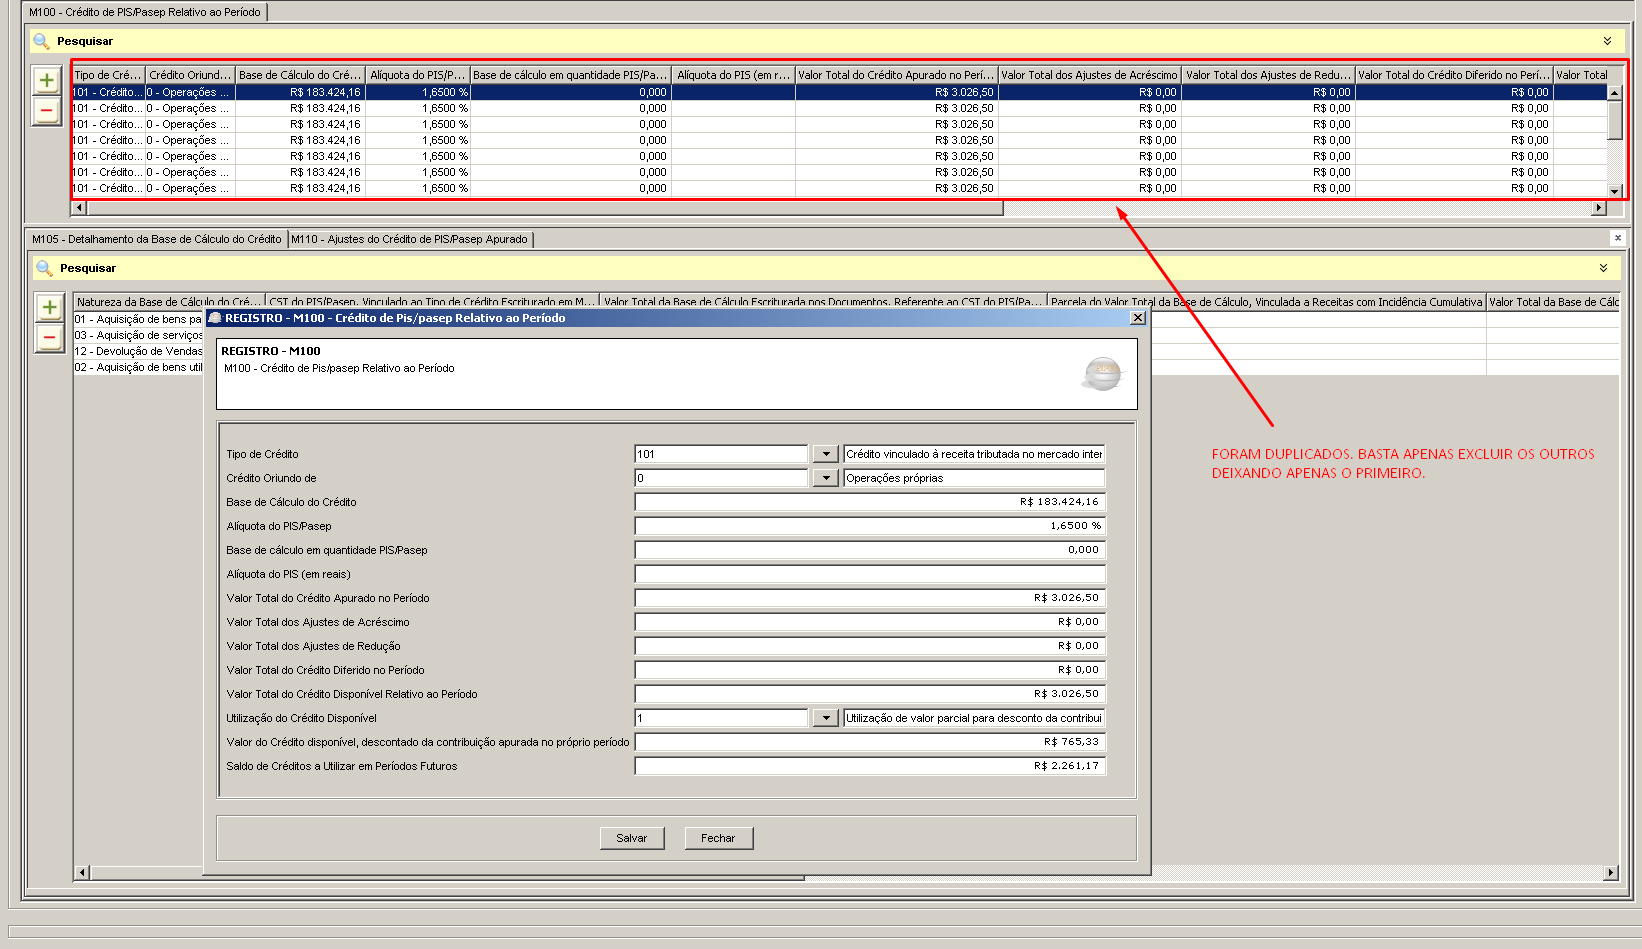Remove selected M100 record with minus icon
1642x949 pixels.
(x=47, y=110)
